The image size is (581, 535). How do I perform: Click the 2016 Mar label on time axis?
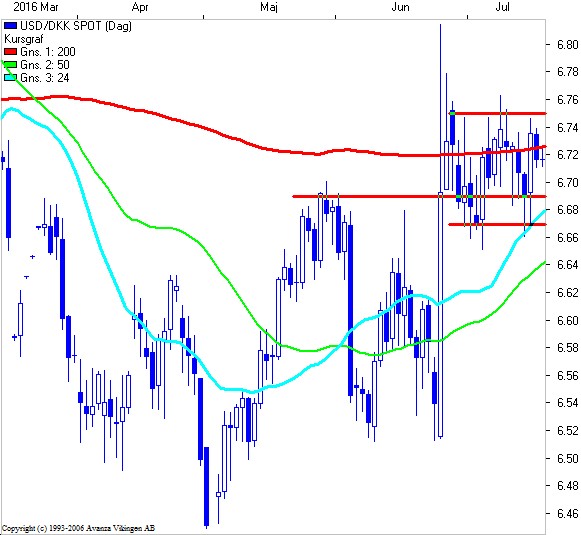point(36,7)
